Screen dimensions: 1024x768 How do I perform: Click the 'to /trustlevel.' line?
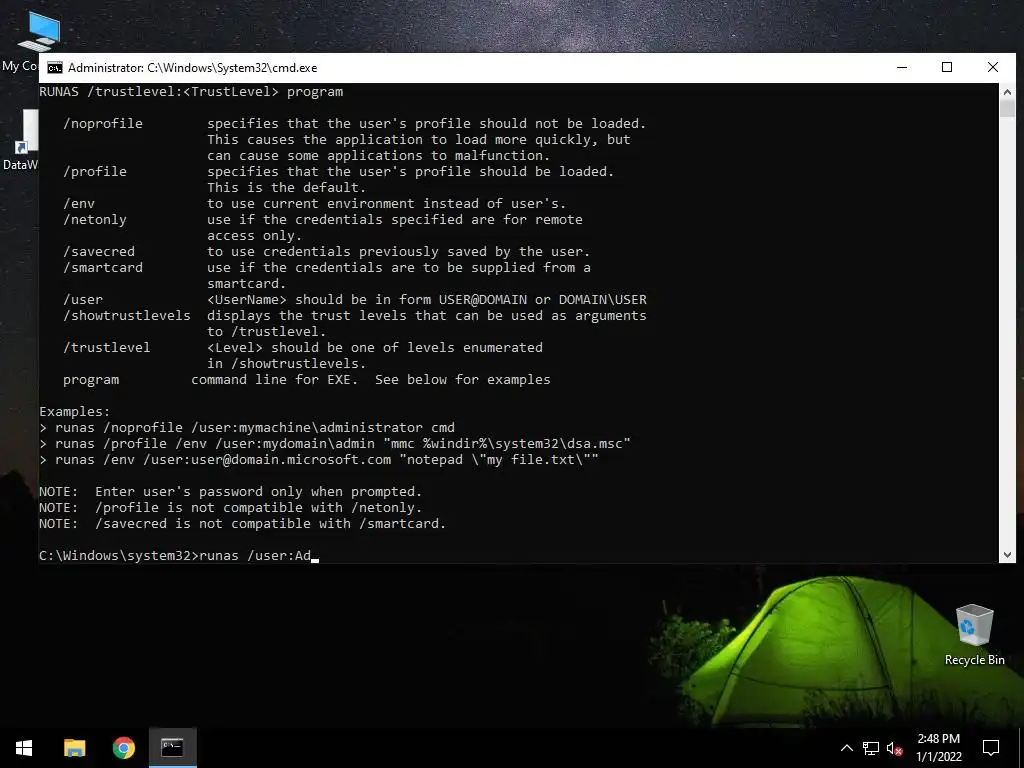coord(266,332)
